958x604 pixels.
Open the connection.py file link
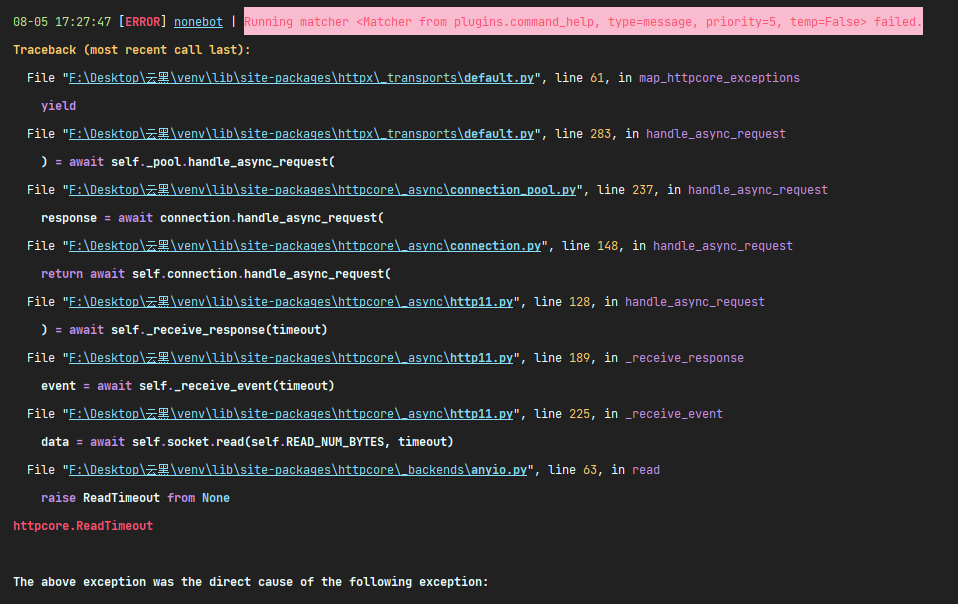point(302,245)
